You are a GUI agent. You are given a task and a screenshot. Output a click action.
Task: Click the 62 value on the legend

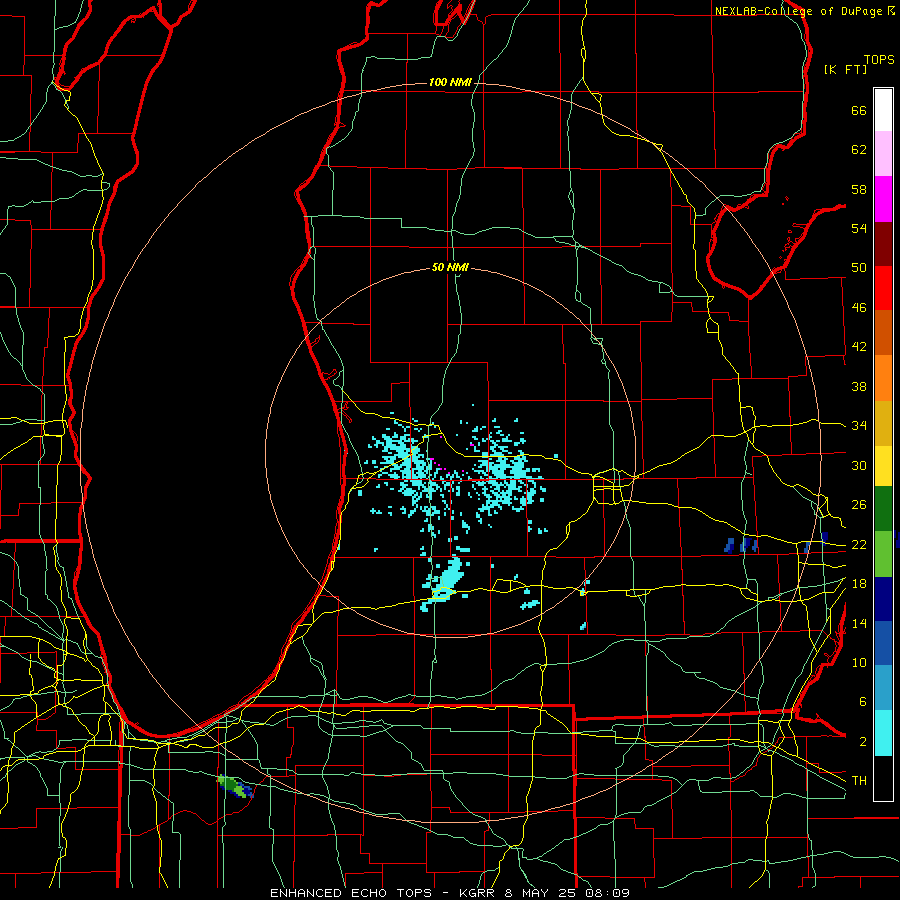point(859,150)
